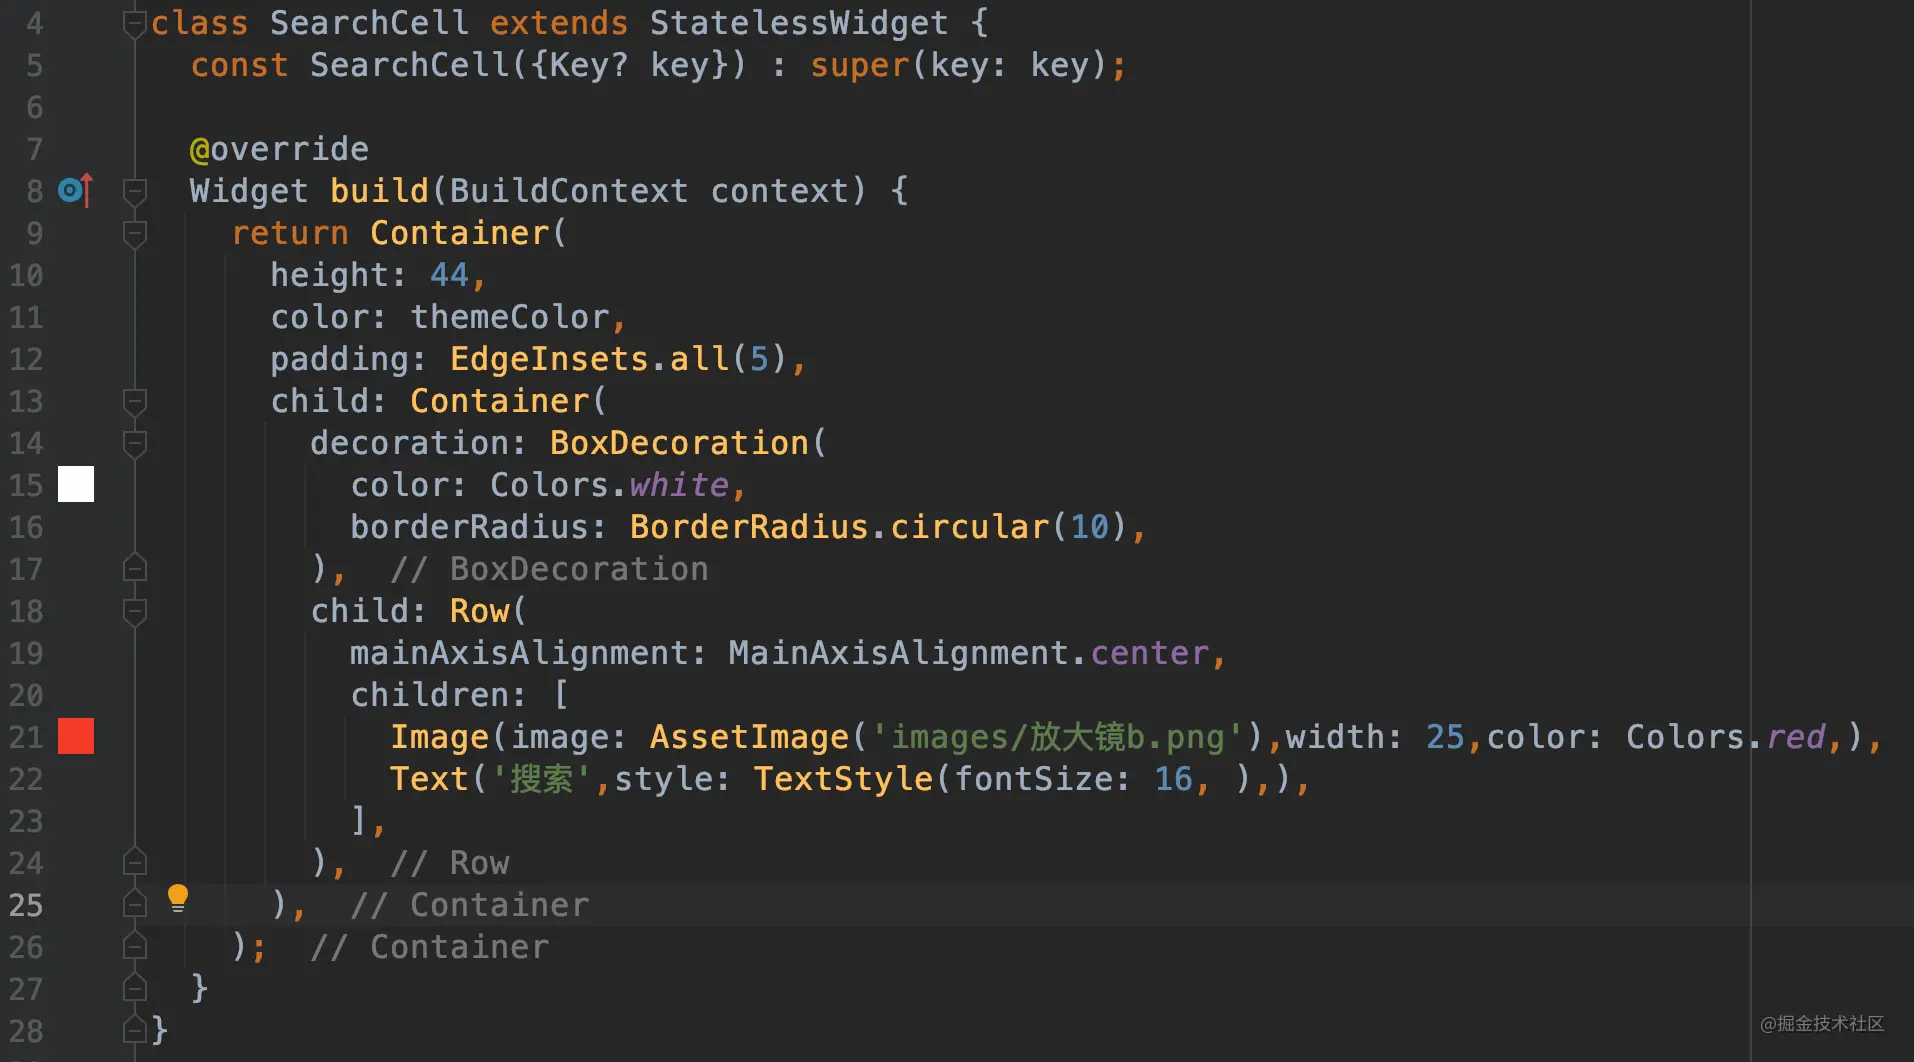Image resolution: width=1914 pixels, height=1062 pixels.
Task: Click the BoxDecoration end fold marker on line 17
Action: [135, 568]
